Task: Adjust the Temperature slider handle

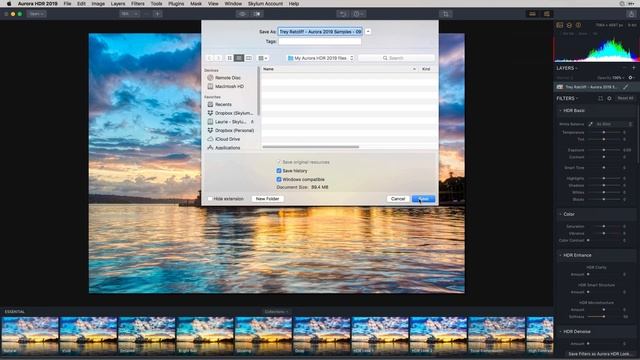Action: (604, 132)
